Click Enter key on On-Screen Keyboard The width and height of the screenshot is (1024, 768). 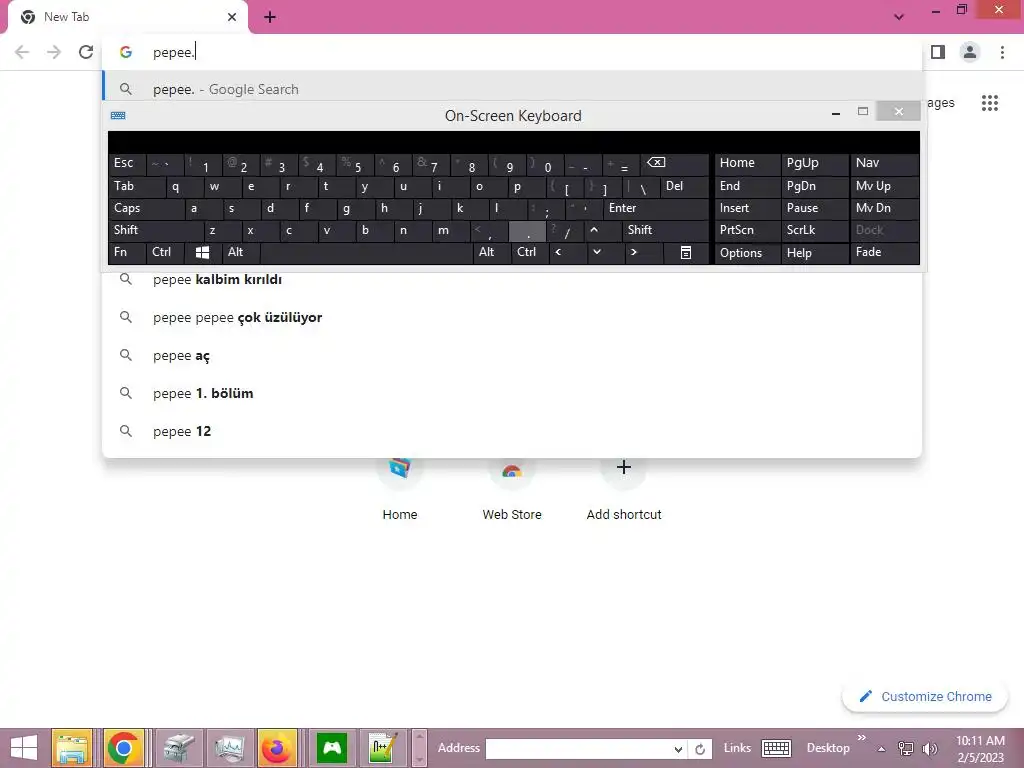[656, 208]
